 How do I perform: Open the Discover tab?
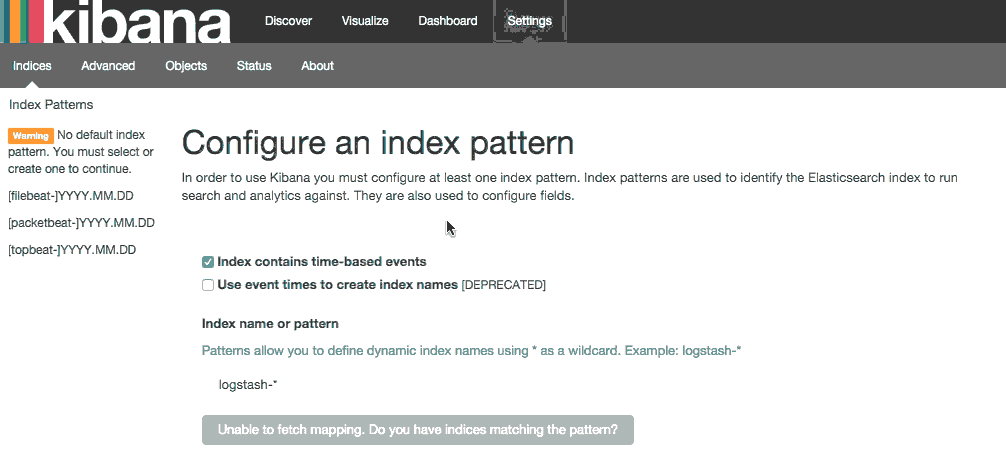pos(288,21)
